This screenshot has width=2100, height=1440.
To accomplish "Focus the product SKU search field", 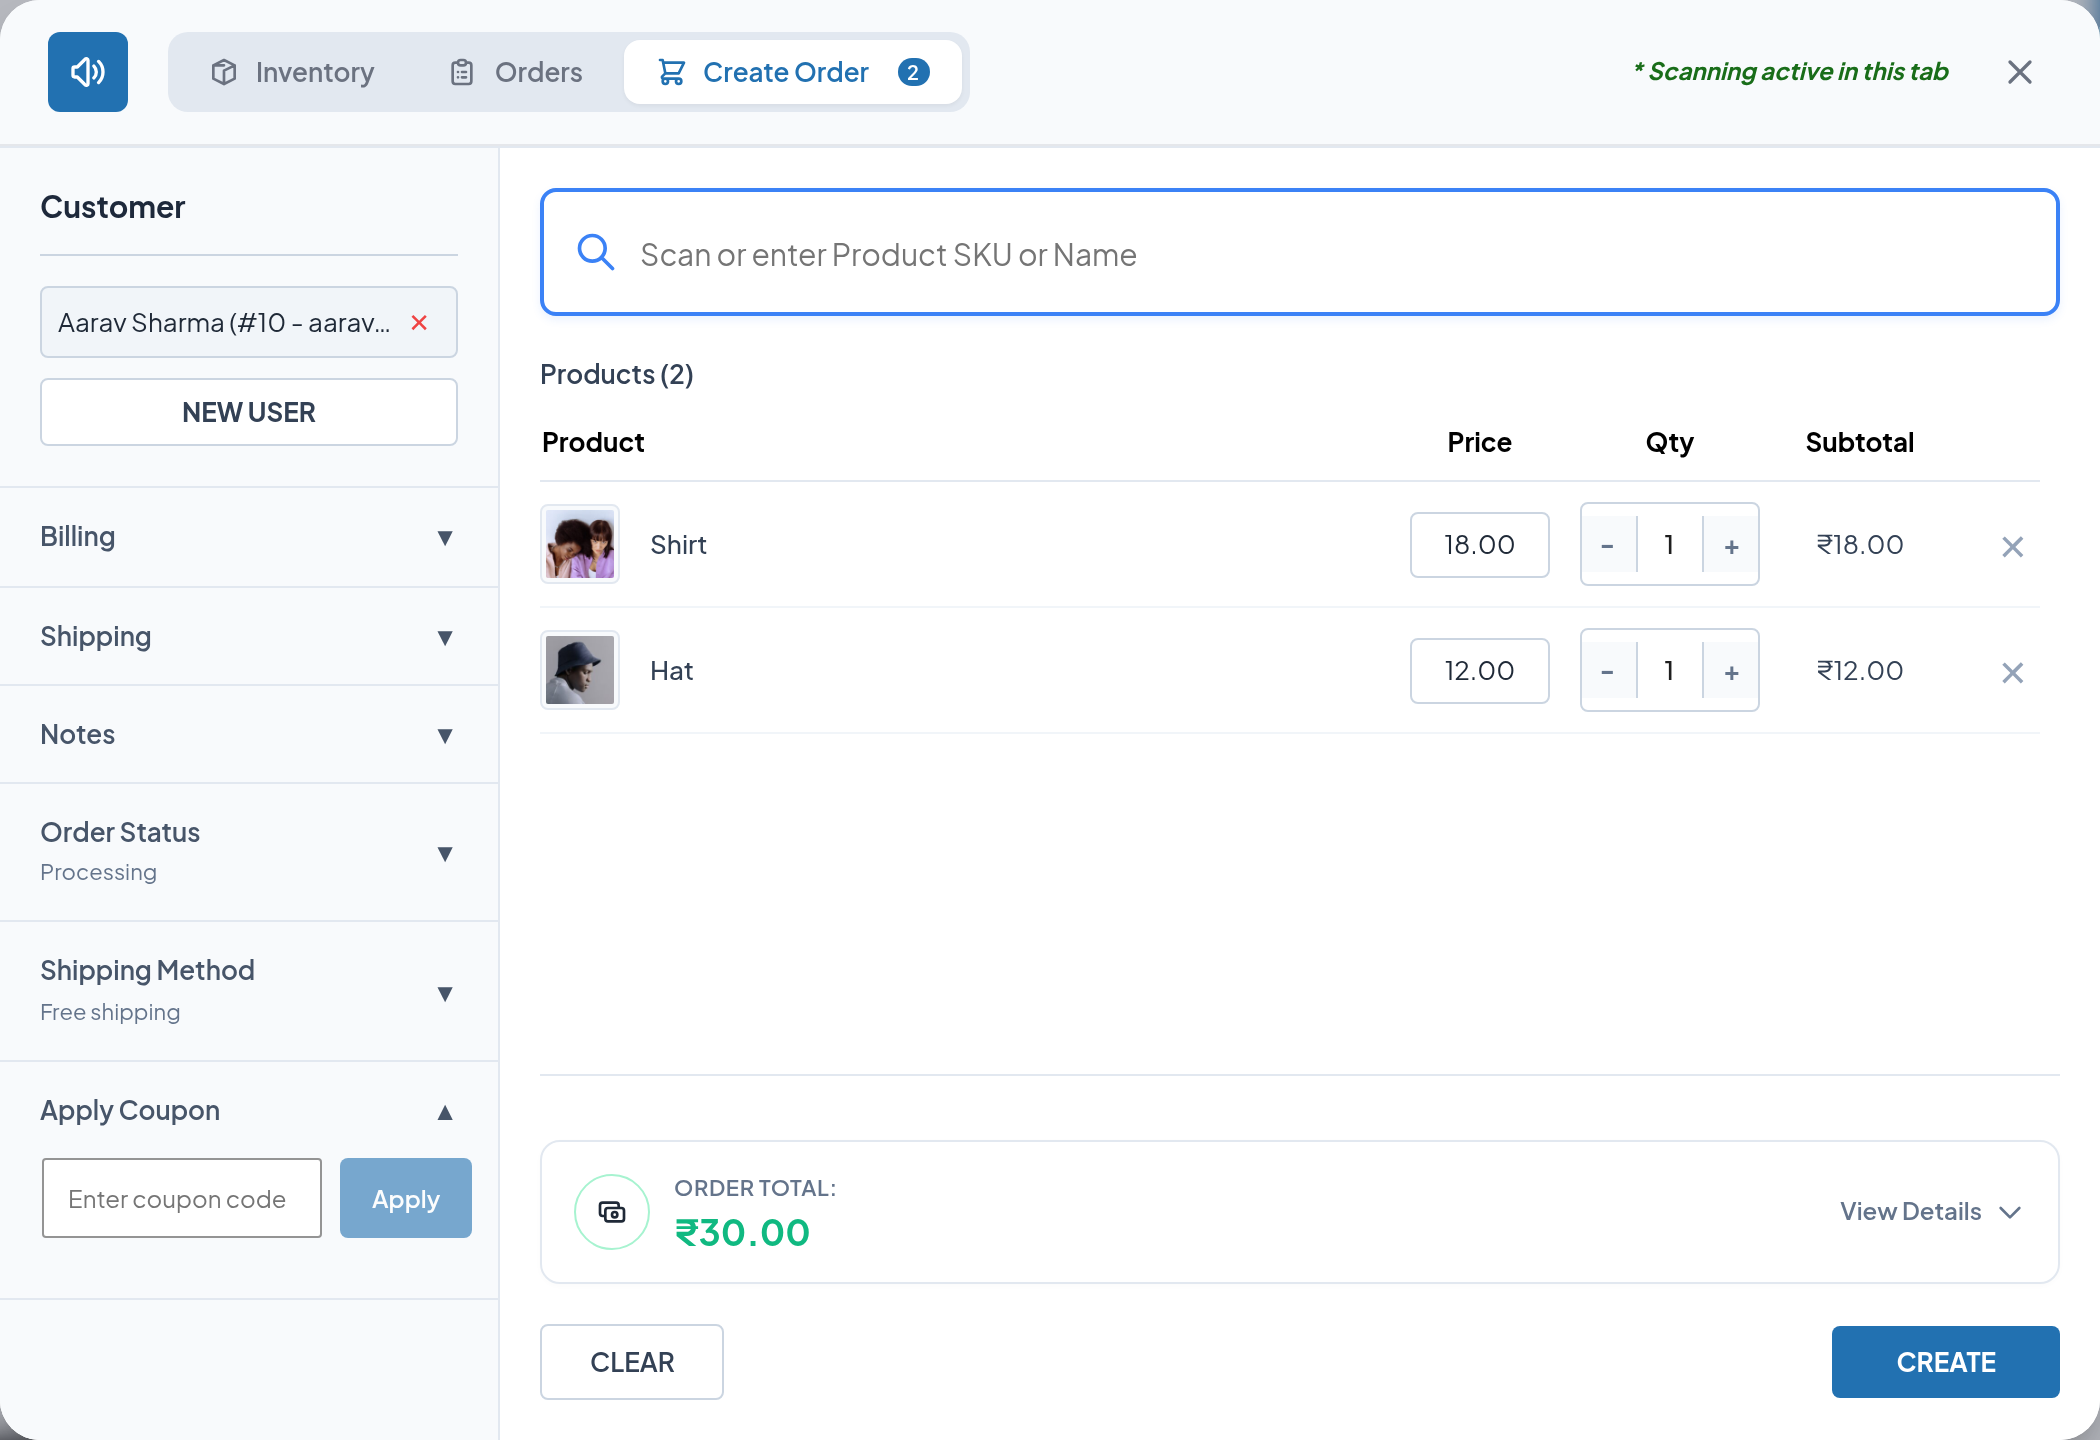I will click(1300, 252).
